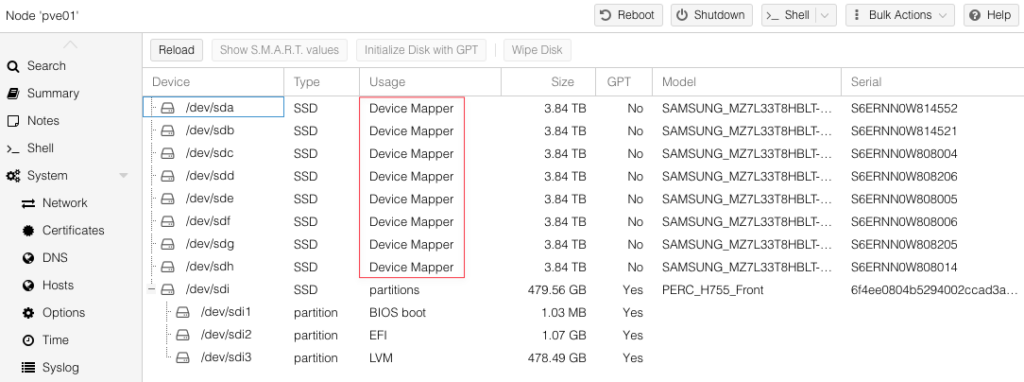Click the /dev/sdf disk icon
This screenshot has height=382, width=1024.
click(168, 221)
